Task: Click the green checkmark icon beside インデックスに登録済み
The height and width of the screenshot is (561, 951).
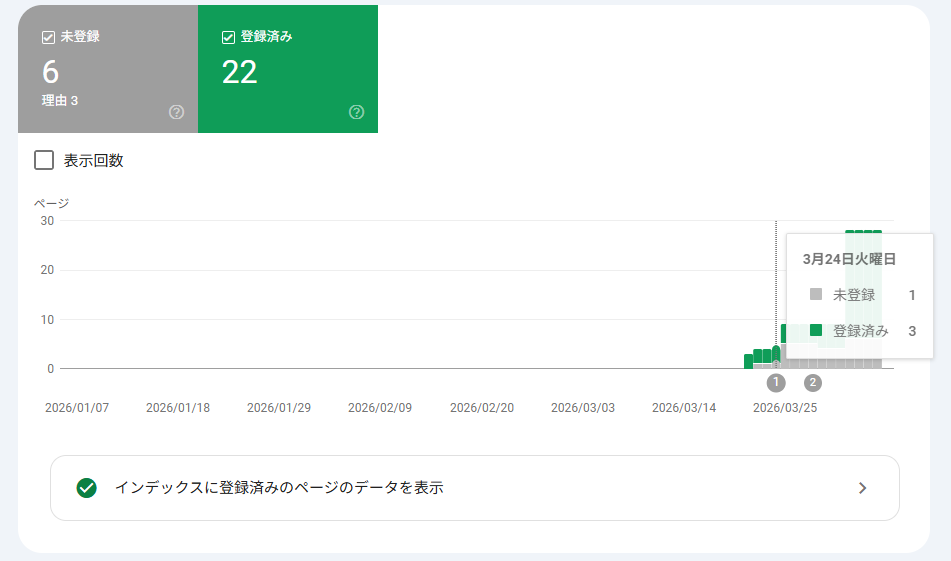Action: coord(87,488)
